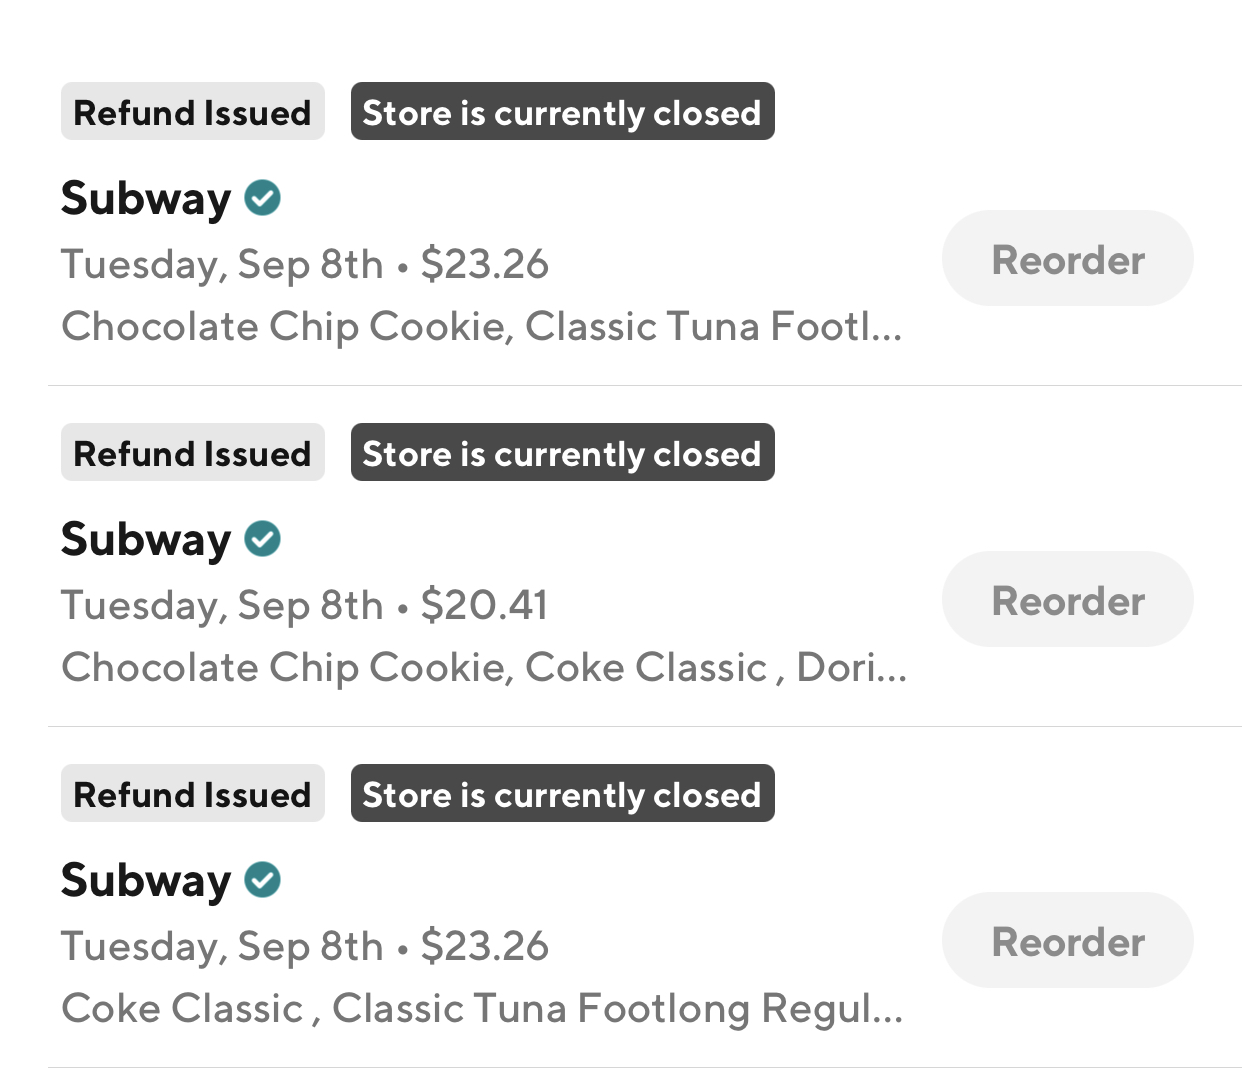
Task: Click verified badge on $20.41 Subway order
Action: click(x=263, y=539)
